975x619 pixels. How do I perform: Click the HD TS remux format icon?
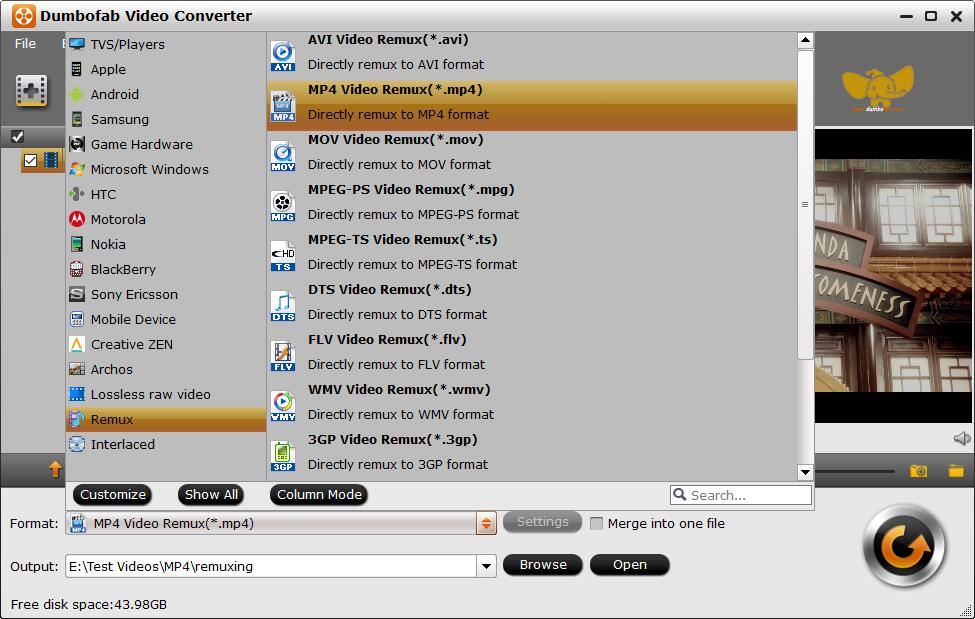(283, 256)
